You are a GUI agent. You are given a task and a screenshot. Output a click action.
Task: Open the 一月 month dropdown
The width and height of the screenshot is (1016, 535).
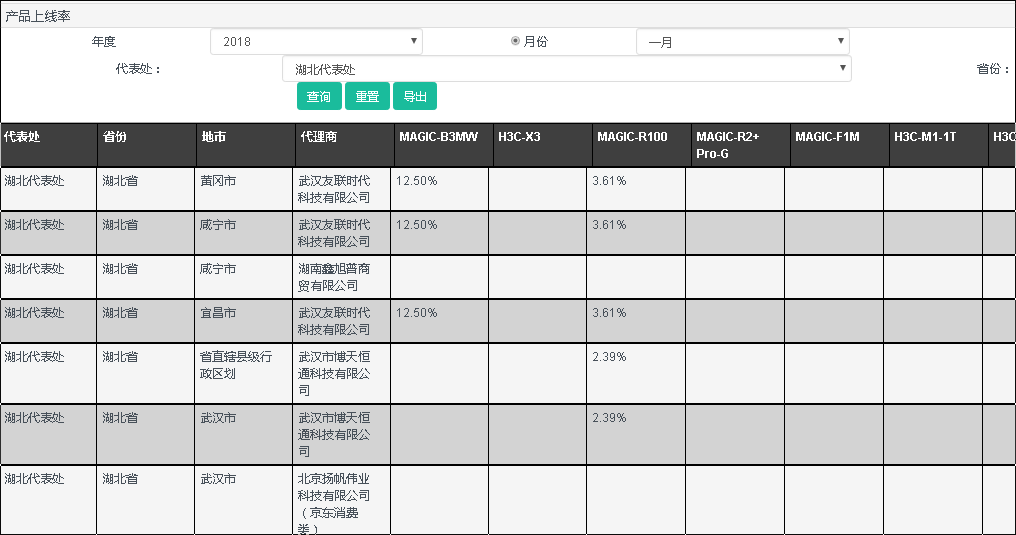click(x=743, y=41)
